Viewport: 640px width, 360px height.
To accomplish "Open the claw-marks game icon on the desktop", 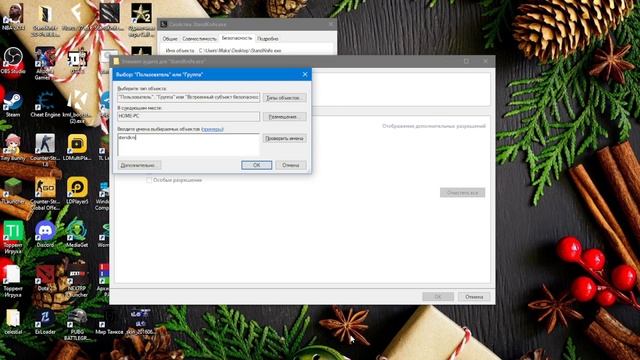I will (109, 17).
